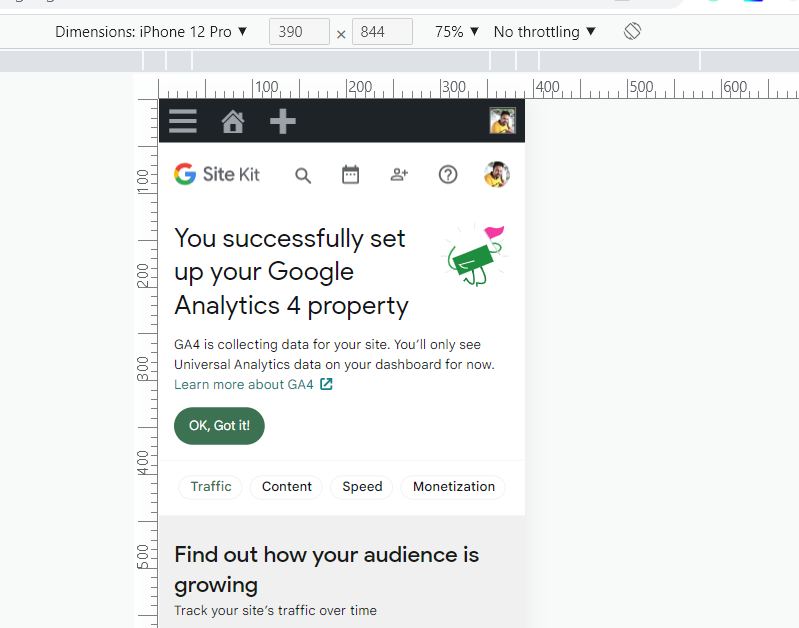Click external link icon beside GA4 link
Screen dimensions: 799x628
click(326, 384)
